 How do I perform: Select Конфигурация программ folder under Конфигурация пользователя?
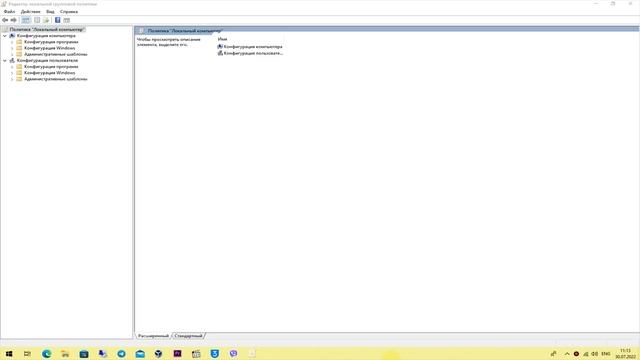pos(51,67)
